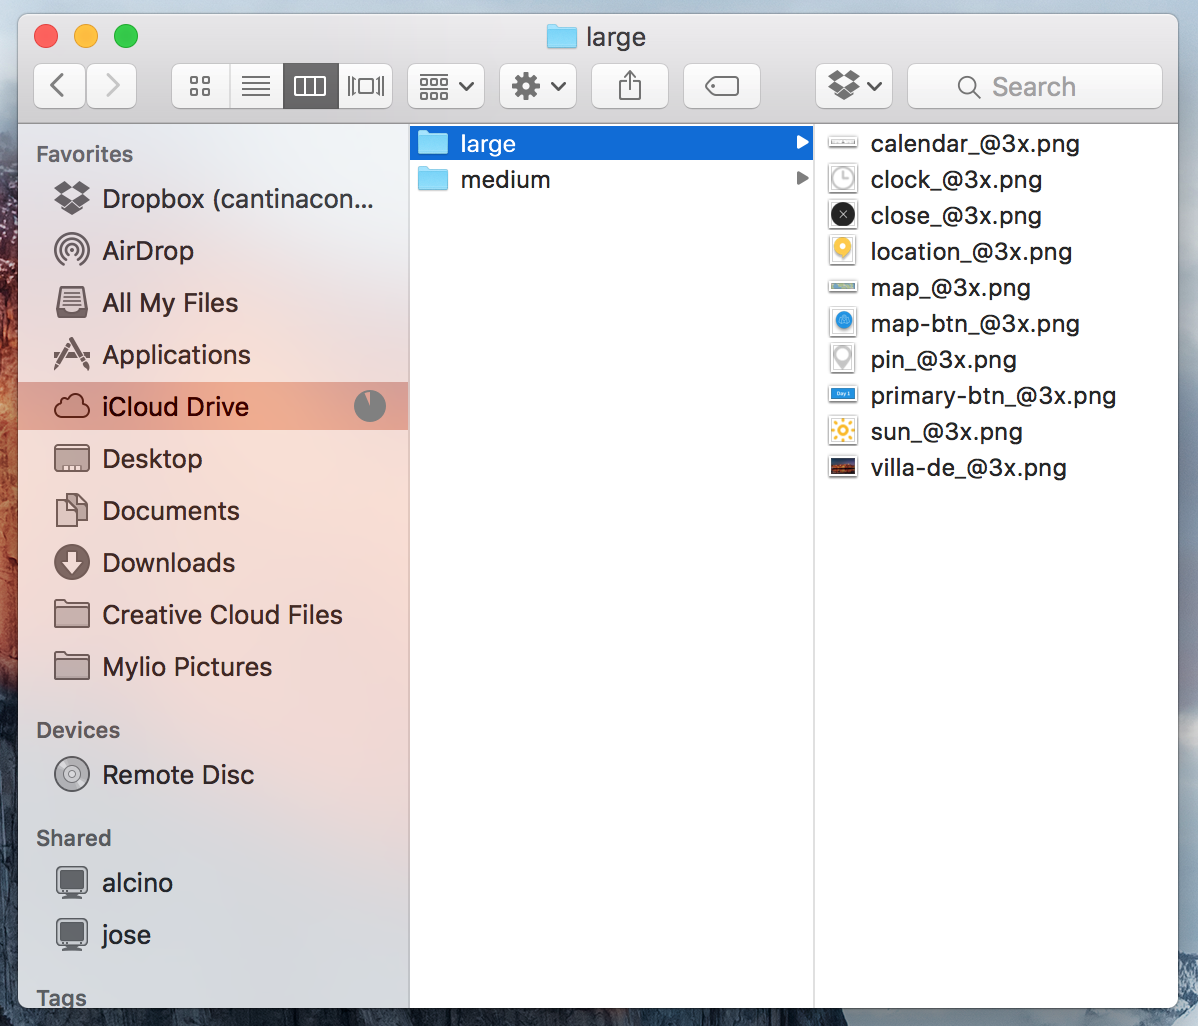Open the Share menu in the toolbar
The width and height of the screenshot is (1198, 1026).
tap(629, 86)
